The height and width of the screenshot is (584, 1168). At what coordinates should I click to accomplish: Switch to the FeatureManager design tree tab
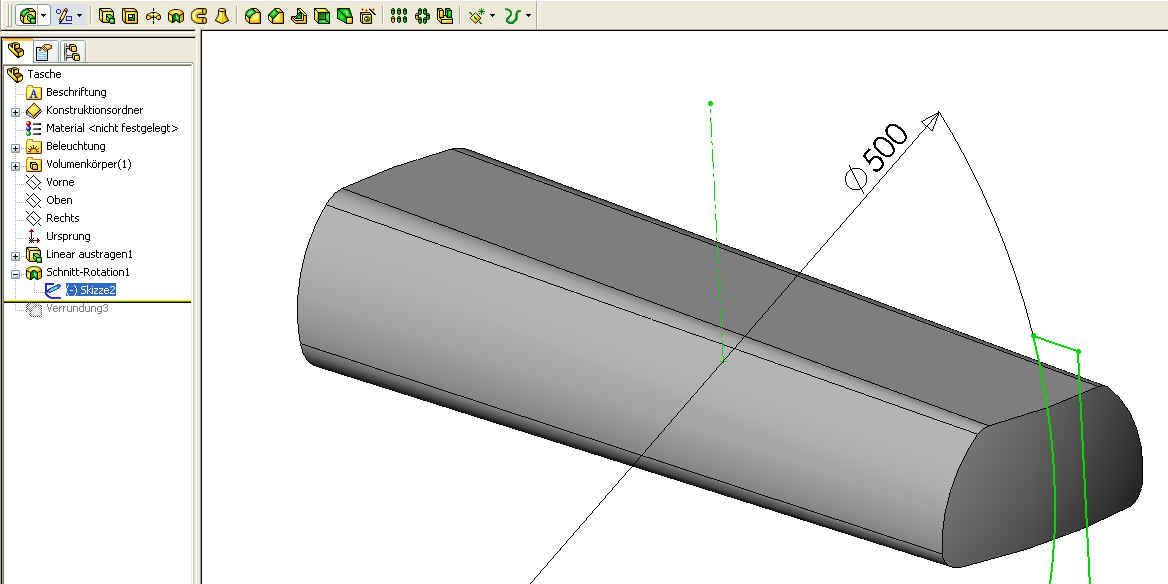(16, 51)
